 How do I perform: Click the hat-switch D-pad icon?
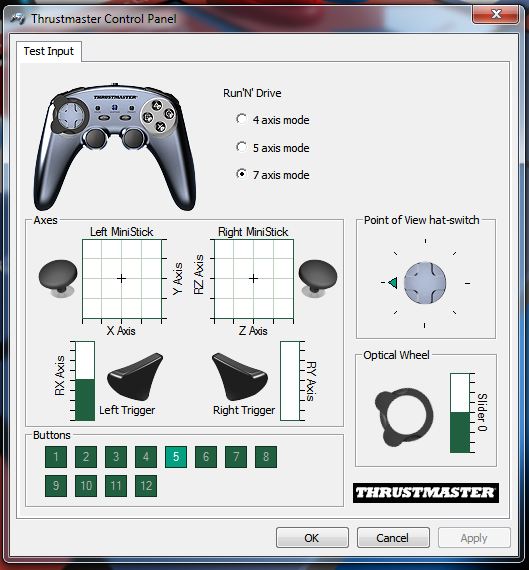tap(425, 283)
